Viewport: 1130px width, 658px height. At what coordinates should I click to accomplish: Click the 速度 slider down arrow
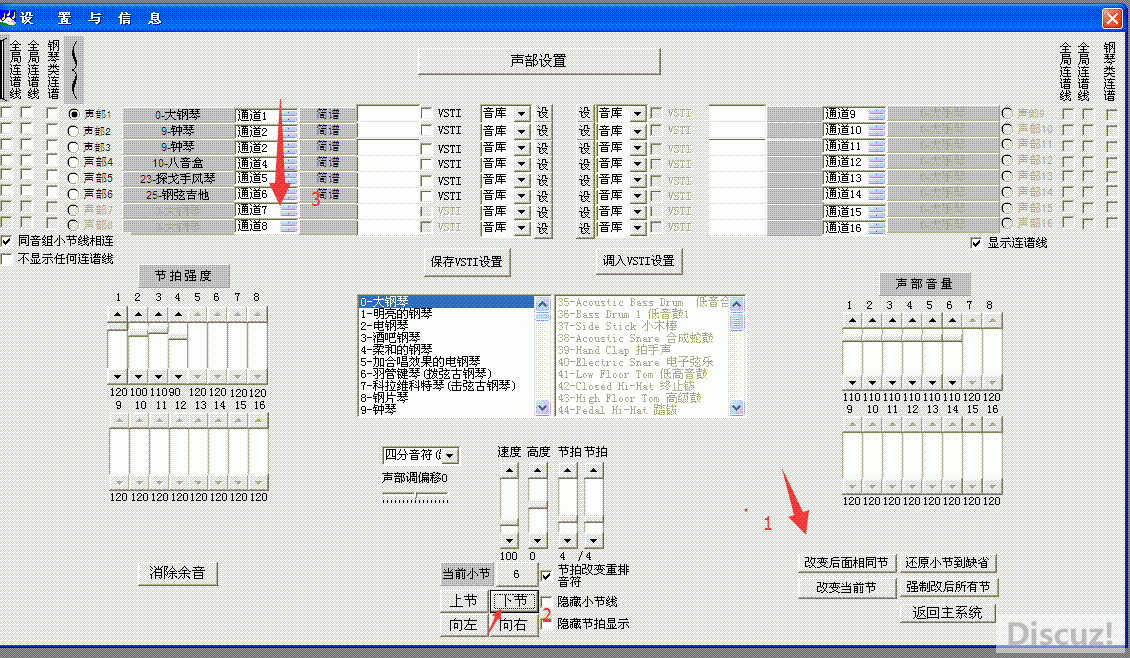510,540
